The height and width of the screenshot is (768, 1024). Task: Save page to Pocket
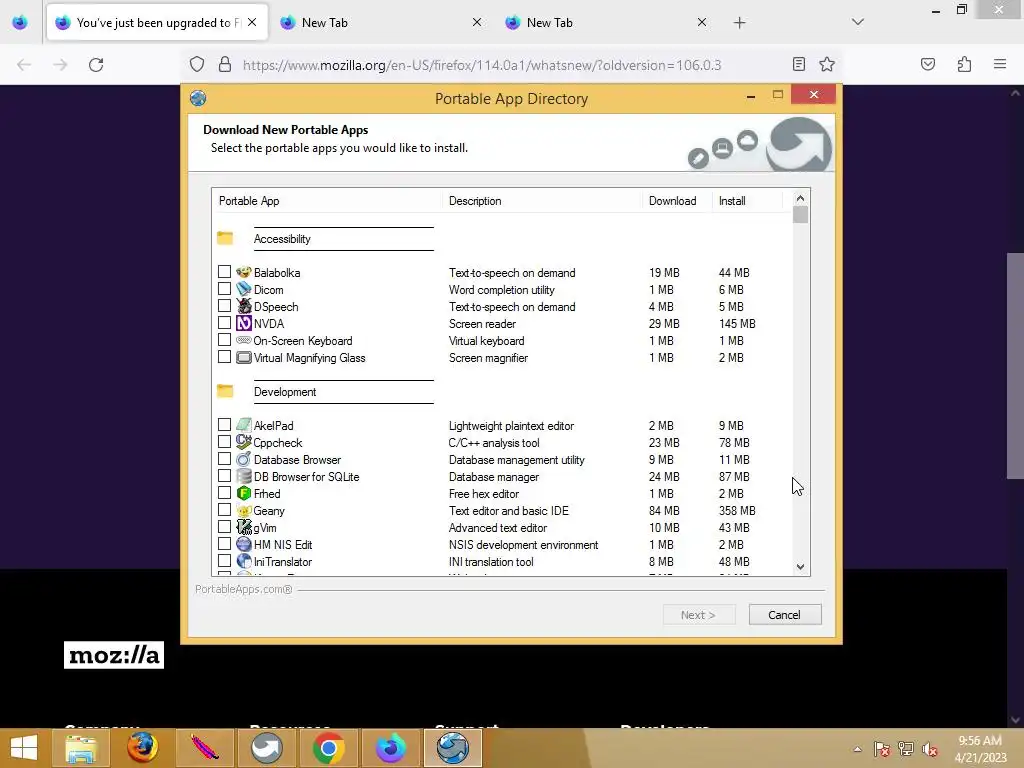[928, 65]
